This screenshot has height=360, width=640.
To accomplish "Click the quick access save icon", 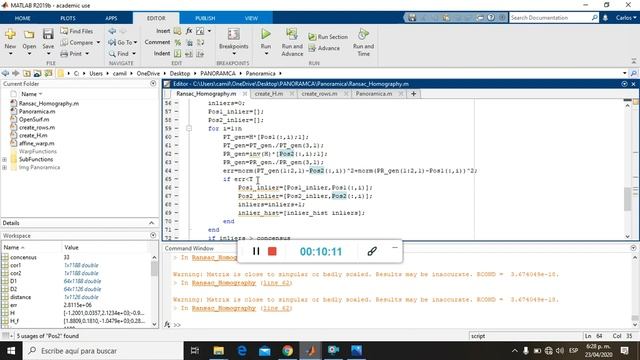I will coord(412,18).
